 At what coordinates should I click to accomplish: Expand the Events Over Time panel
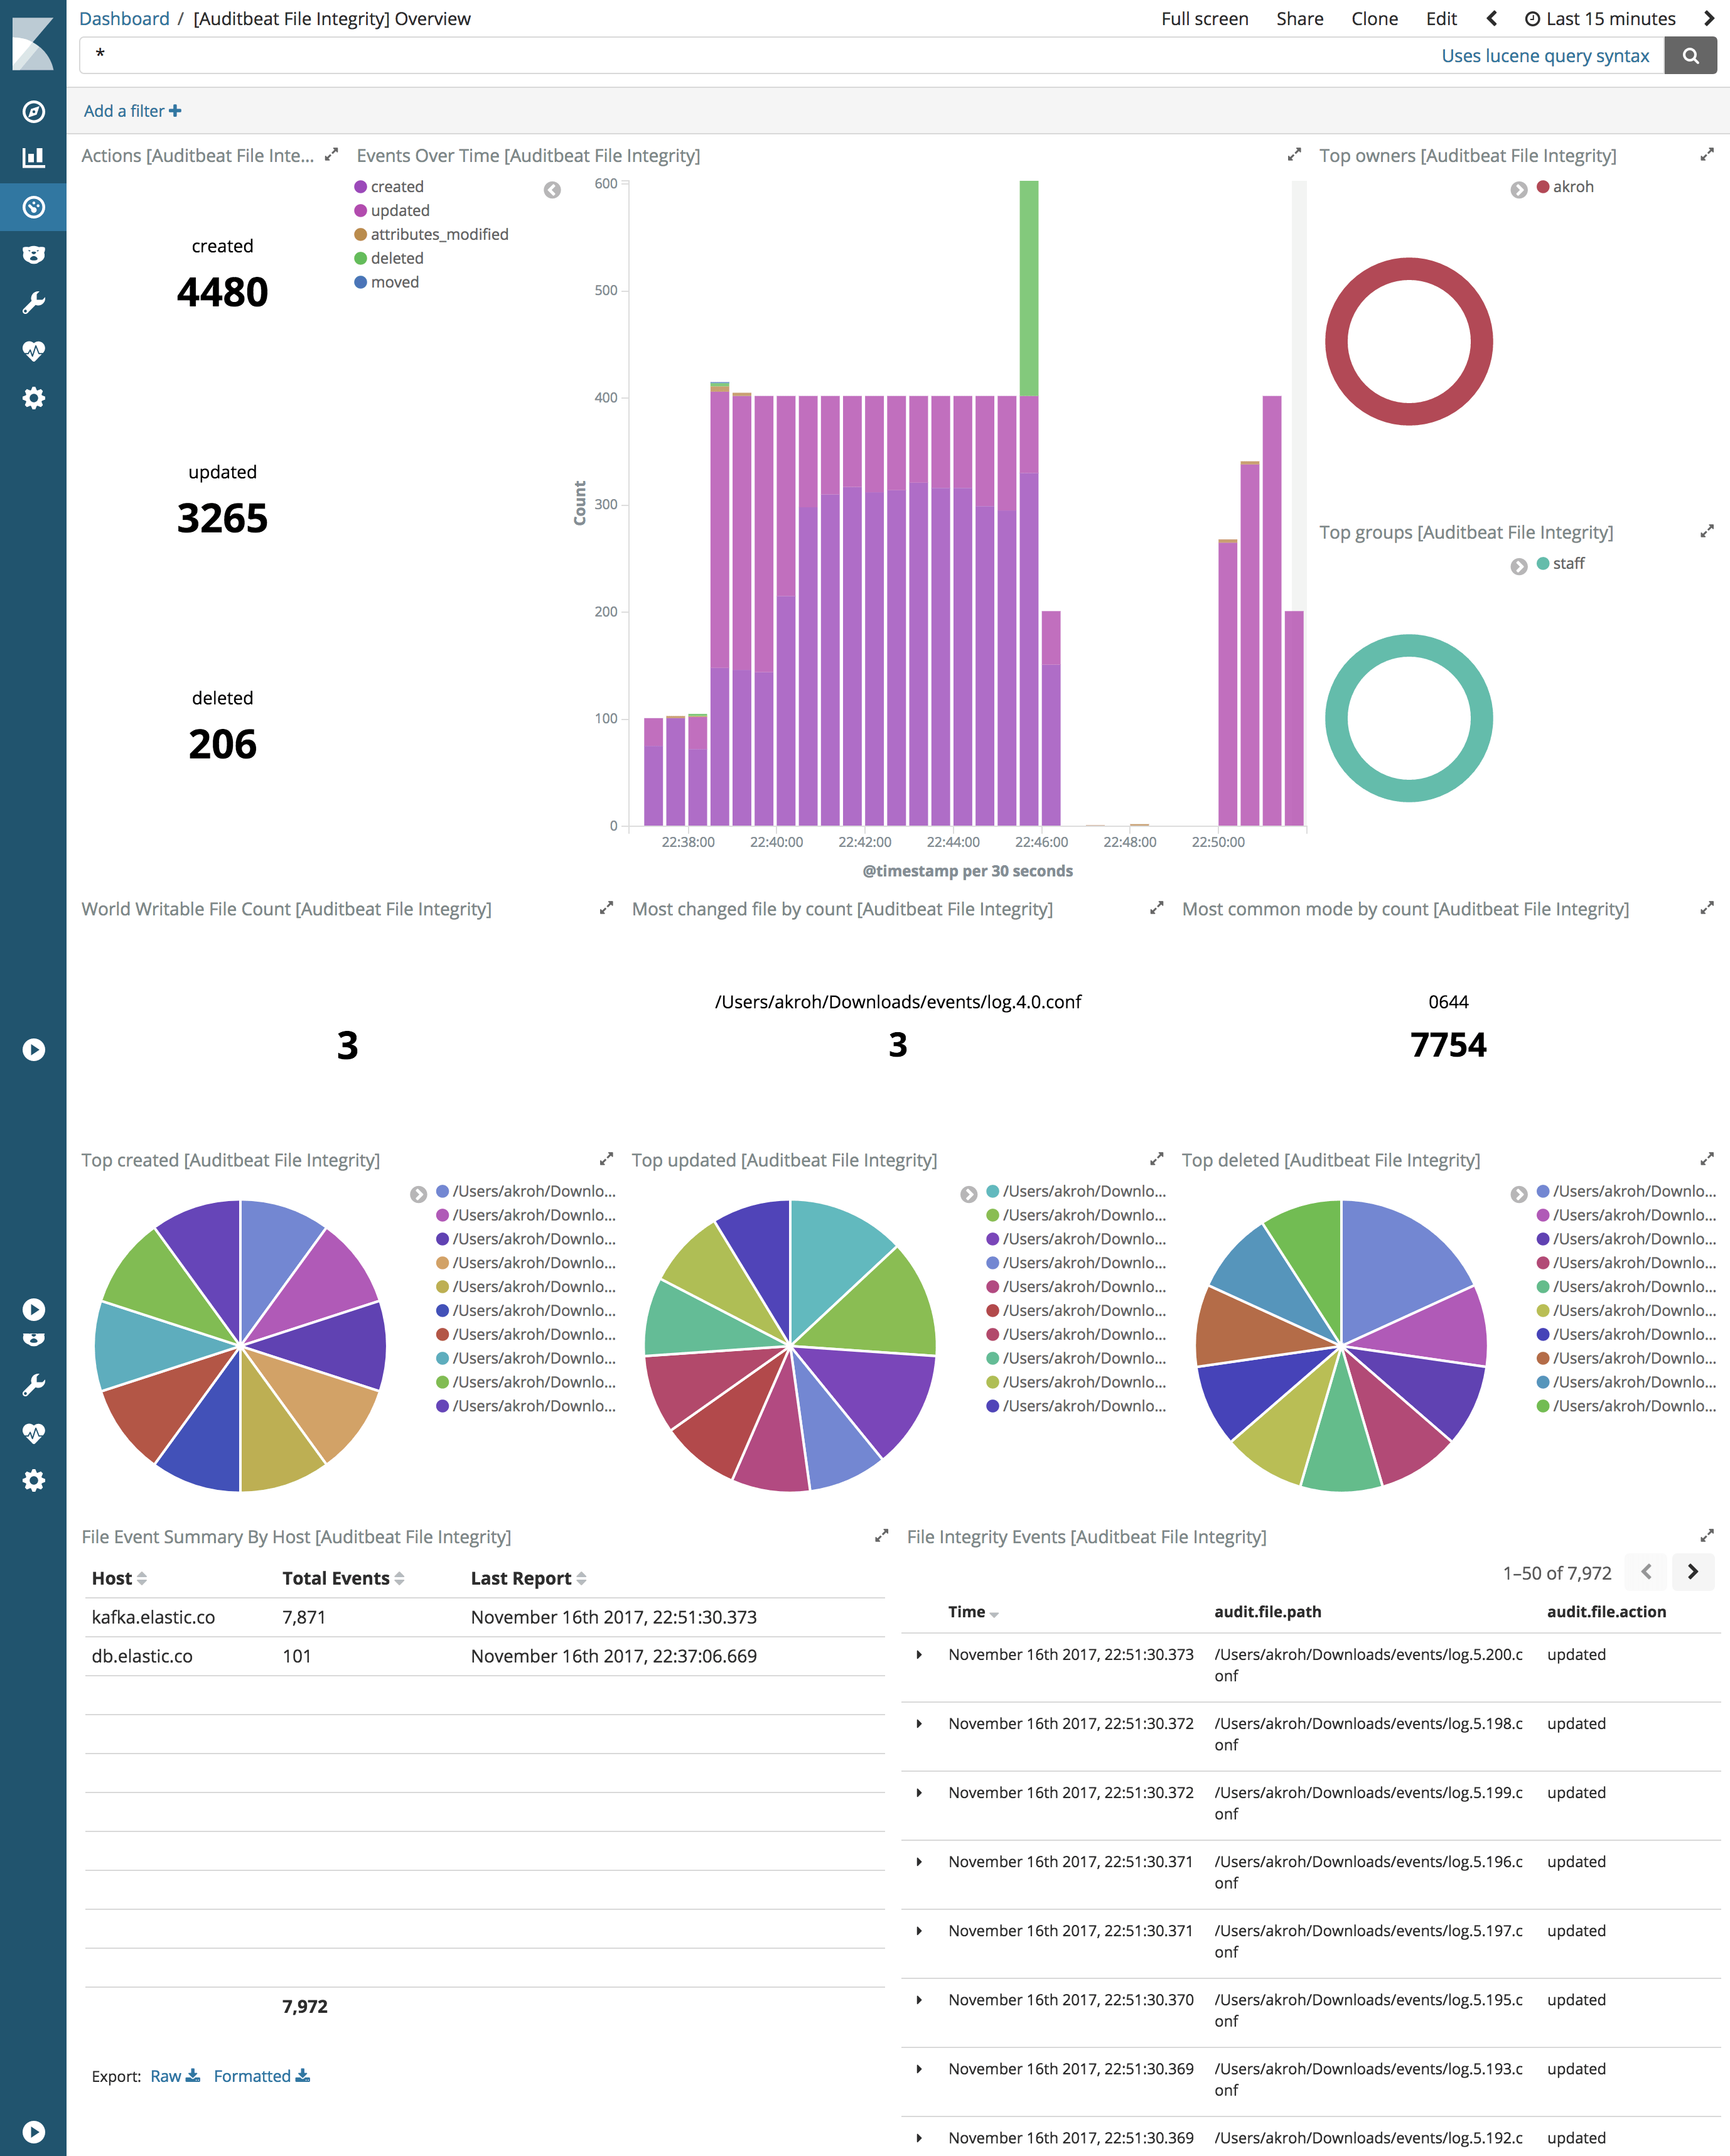pos(1296,155)
